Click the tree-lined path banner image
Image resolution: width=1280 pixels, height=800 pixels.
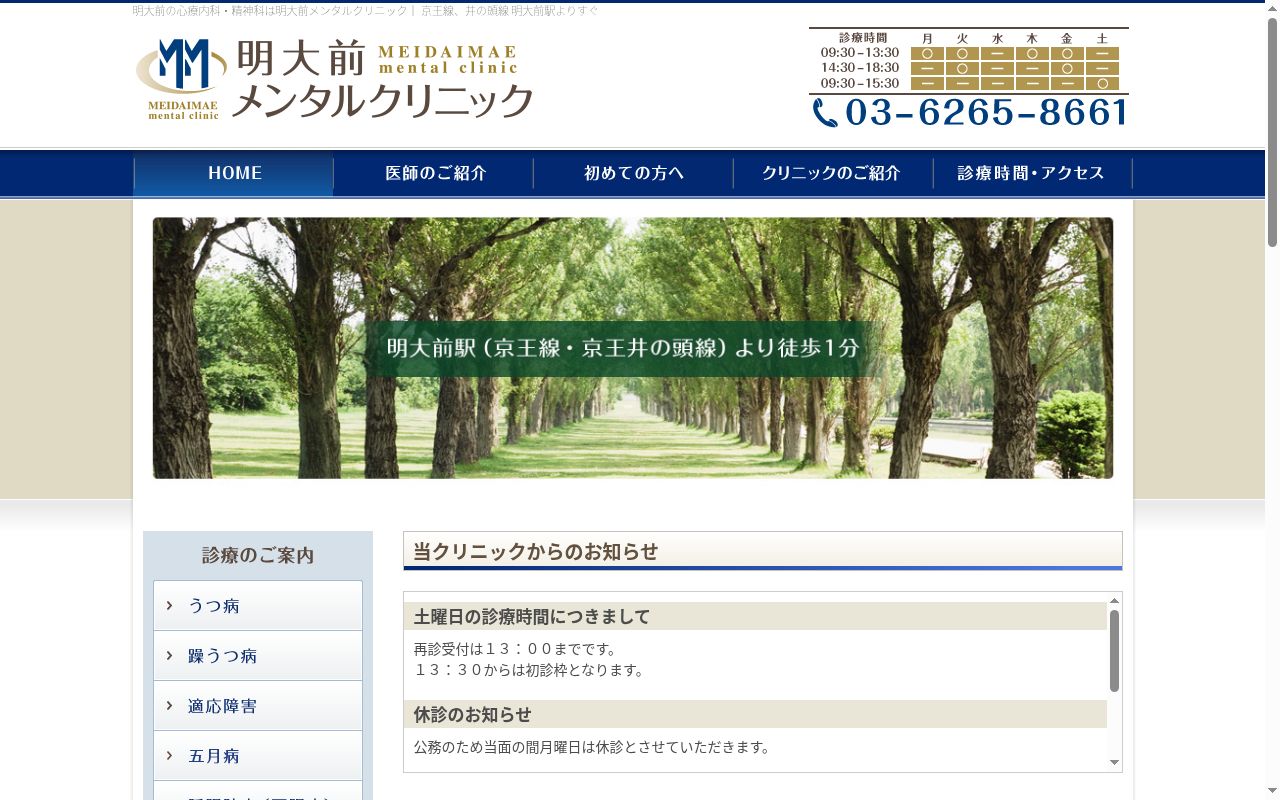click(633, 348)
